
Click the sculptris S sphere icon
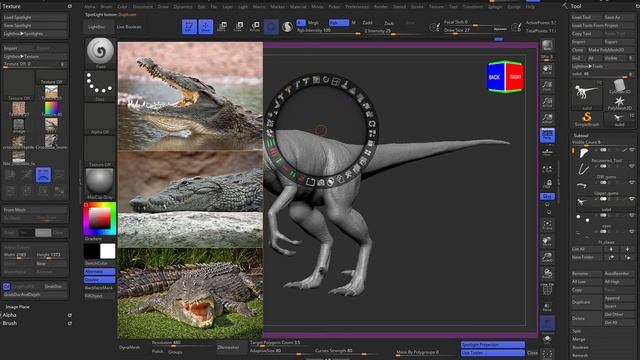[287, 27]
